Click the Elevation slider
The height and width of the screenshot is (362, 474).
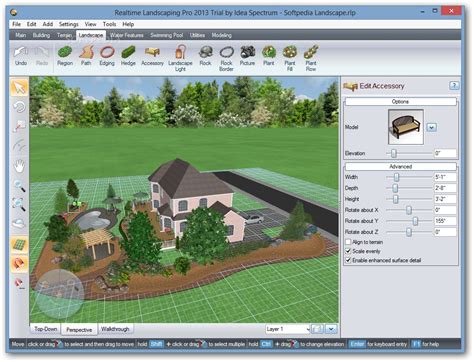coord(409,153)
